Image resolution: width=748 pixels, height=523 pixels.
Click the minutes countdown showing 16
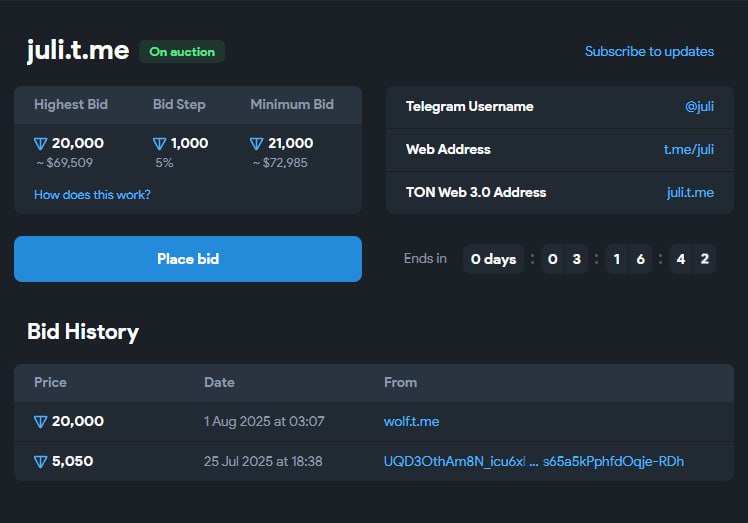tap(628, 259)
